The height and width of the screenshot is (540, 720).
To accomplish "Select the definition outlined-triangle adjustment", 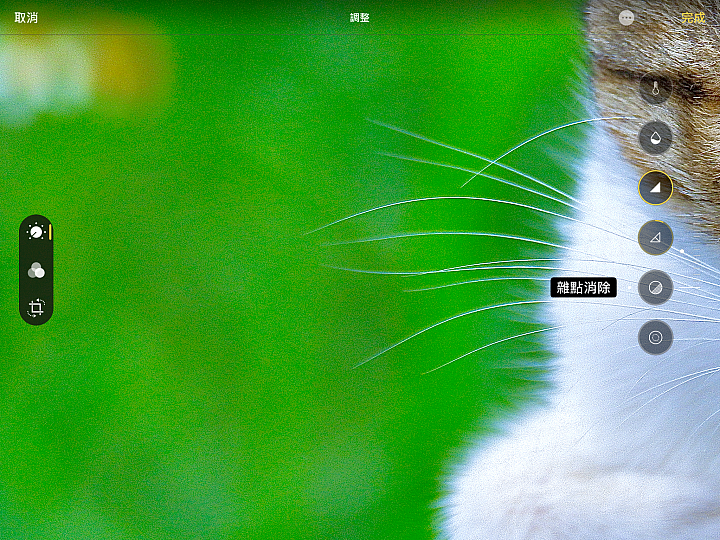I will [655, 237].
